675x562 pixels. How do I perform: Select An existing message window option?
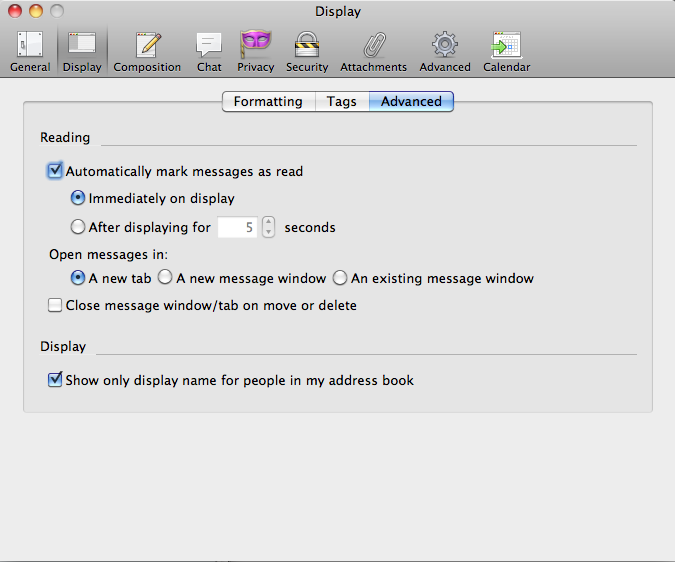(341, 278)
